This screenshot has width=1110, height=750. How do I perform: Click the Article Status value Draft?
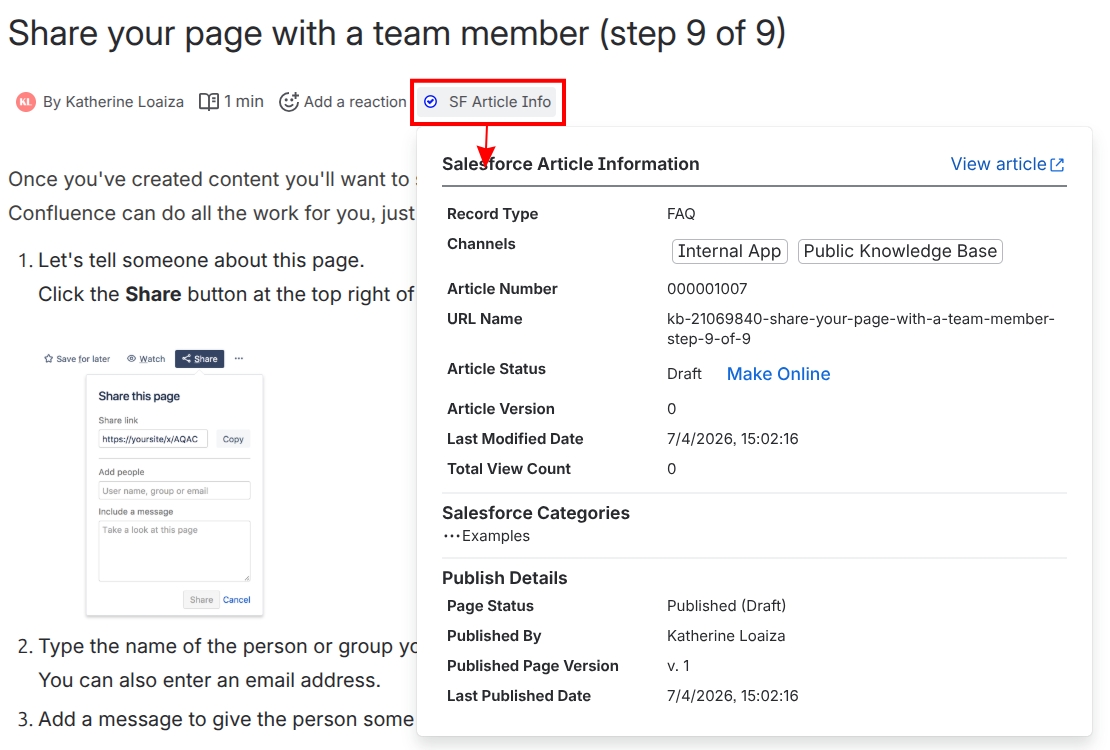684,374
